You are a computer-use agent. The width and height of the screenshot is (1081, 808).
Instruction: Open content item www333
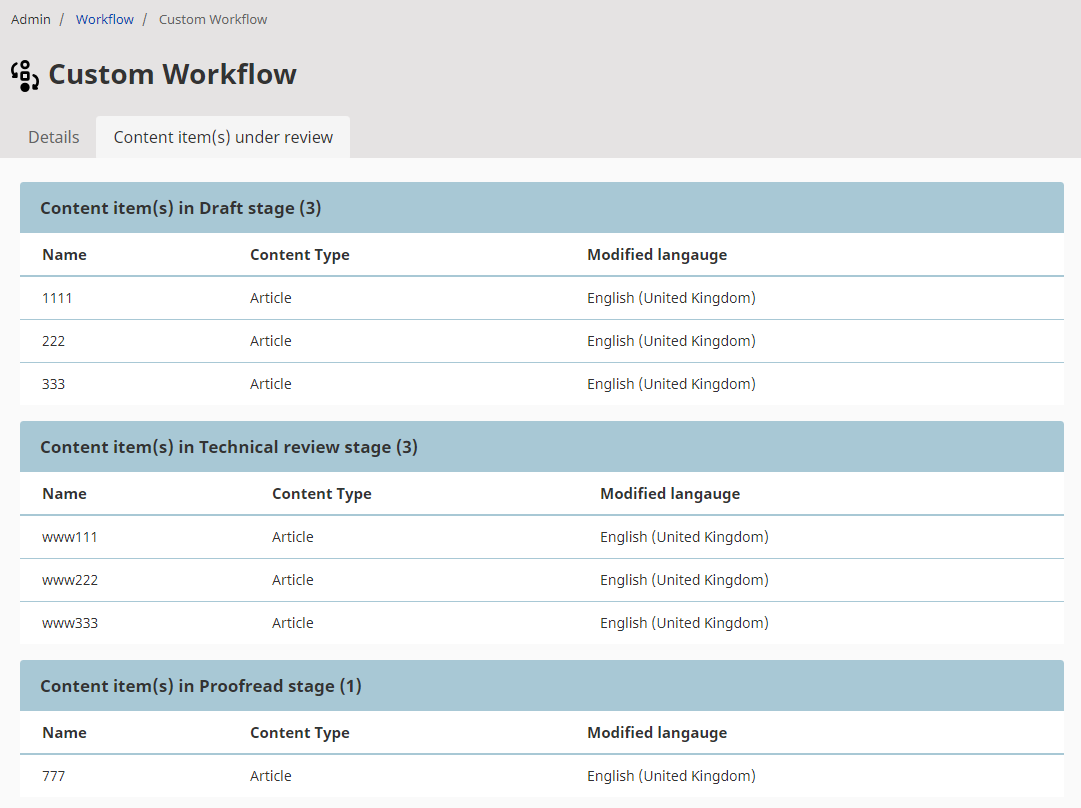click(70, 623)
